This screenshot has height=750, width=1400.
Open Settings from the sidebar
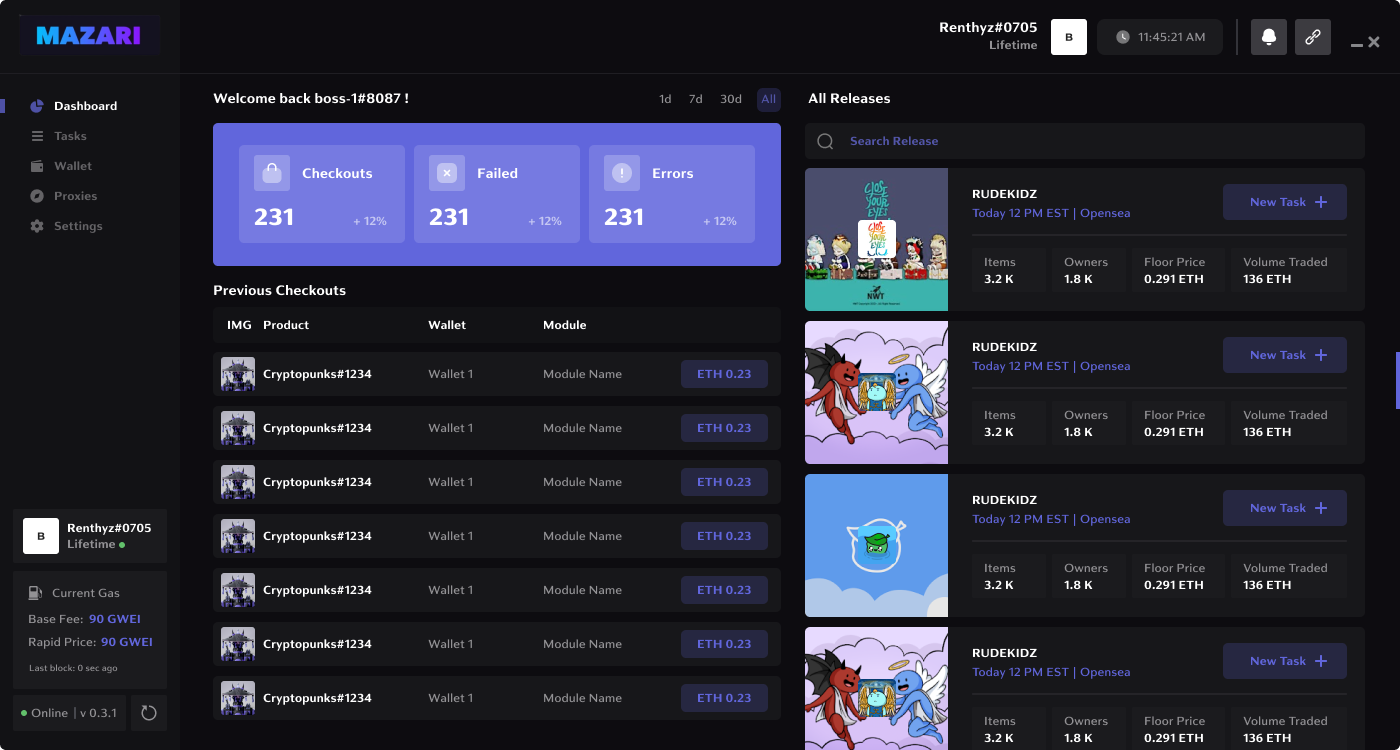point(78,226)
